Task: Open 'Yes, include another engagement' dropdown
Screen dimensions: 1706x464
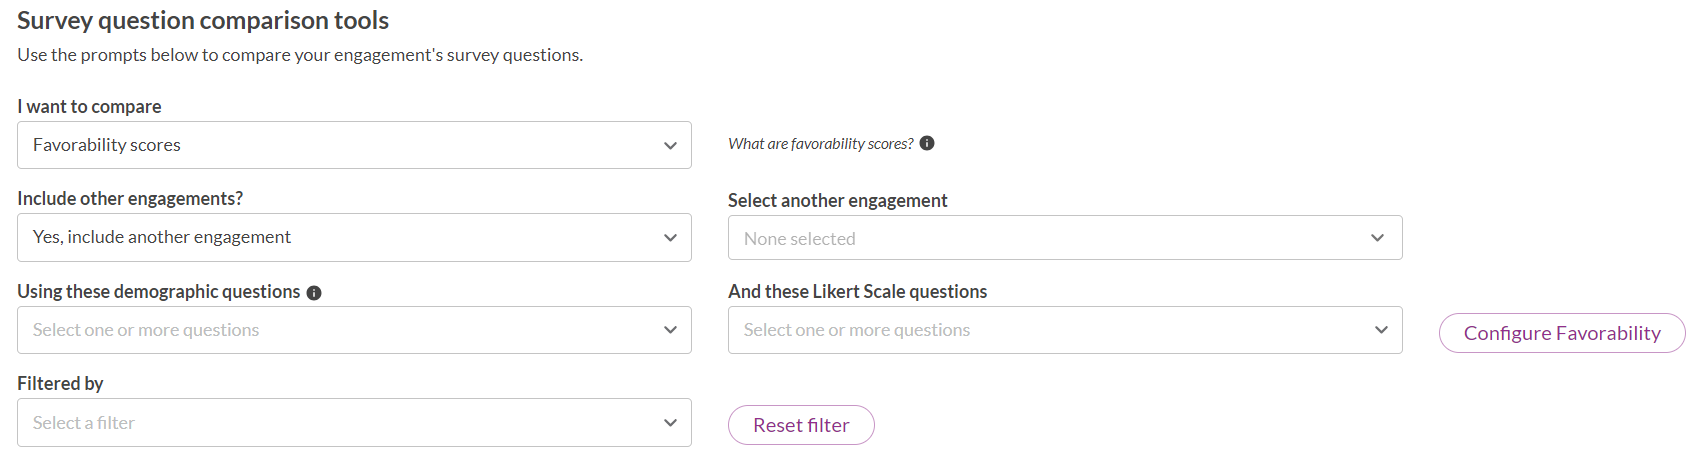Action: tap(354, 238)
